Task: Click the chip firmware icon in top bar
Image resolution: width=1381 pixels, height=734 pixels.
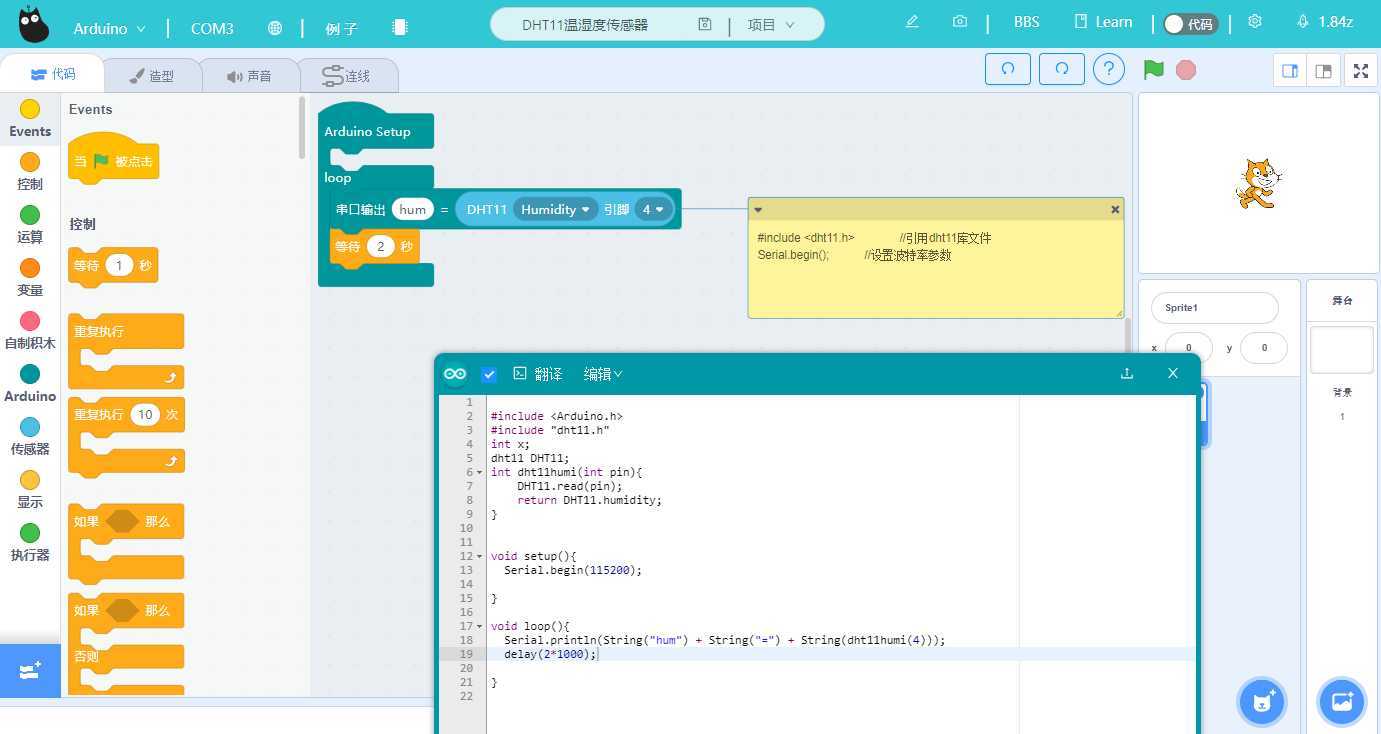Action: (x=400, y=28)
